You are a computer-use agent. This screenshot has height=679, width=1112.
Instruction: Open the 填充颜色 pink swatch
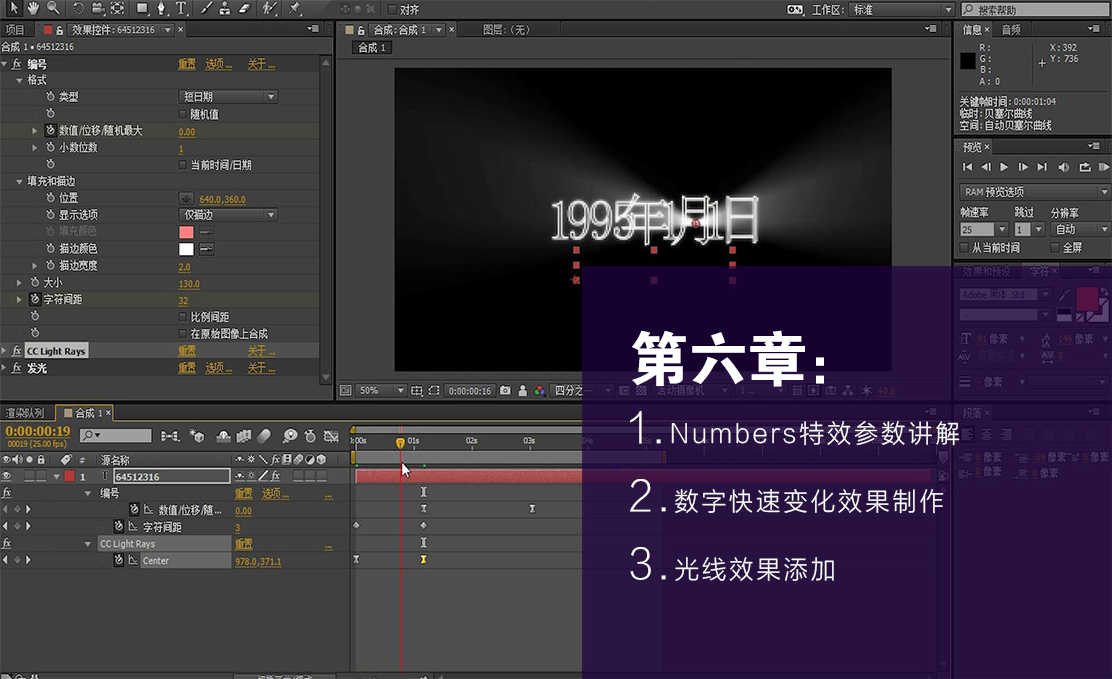pyautogui.click(x=186, y=232)
